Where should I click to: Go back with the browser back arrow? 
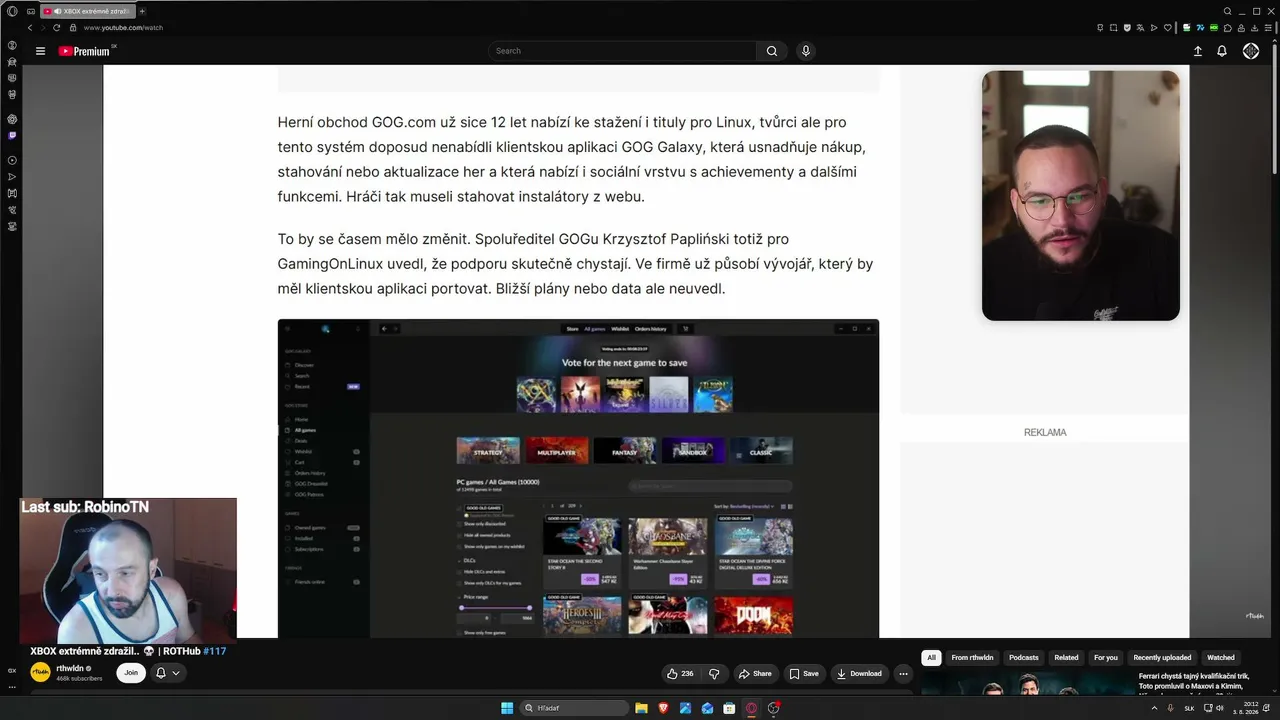click(x=30, y=28)
